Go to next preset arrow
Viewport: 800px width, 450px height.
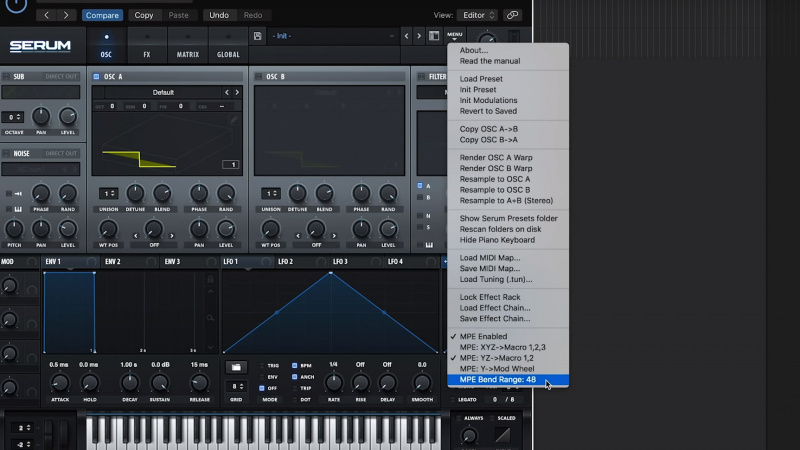click(419, 36)
